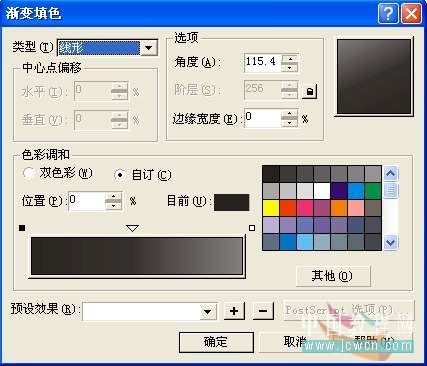The image size is (427, 366).
Task: Click the 角度 angle input field
Action: point(263,62)
